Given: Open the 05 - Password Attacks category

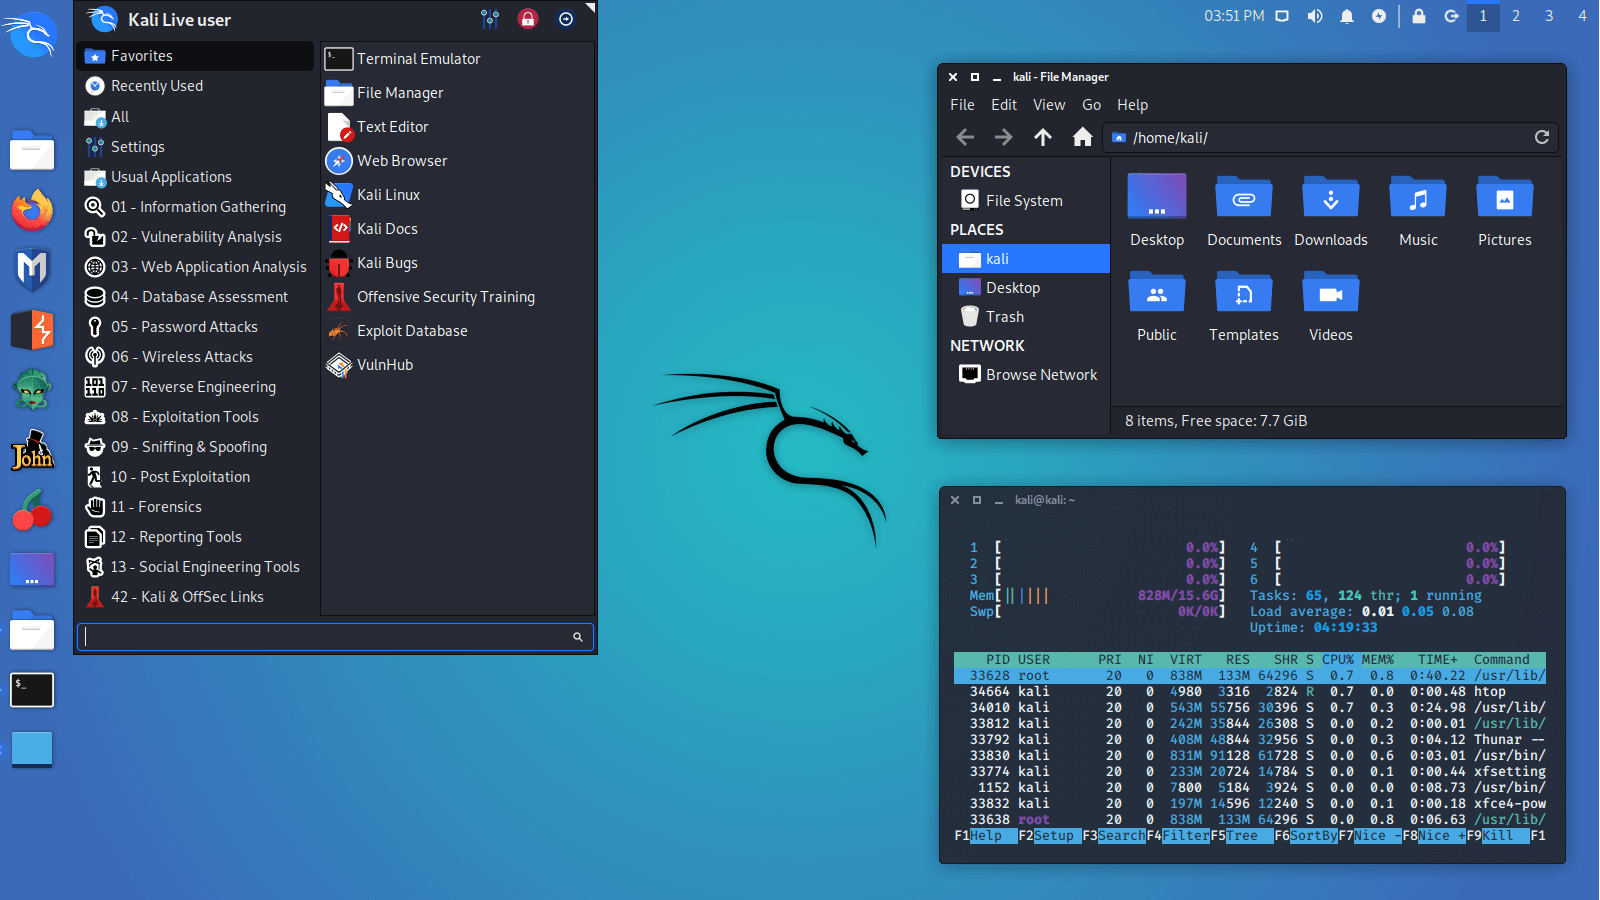Looking at the screenshot, I should pyautogui.click(x=184, y=326).
